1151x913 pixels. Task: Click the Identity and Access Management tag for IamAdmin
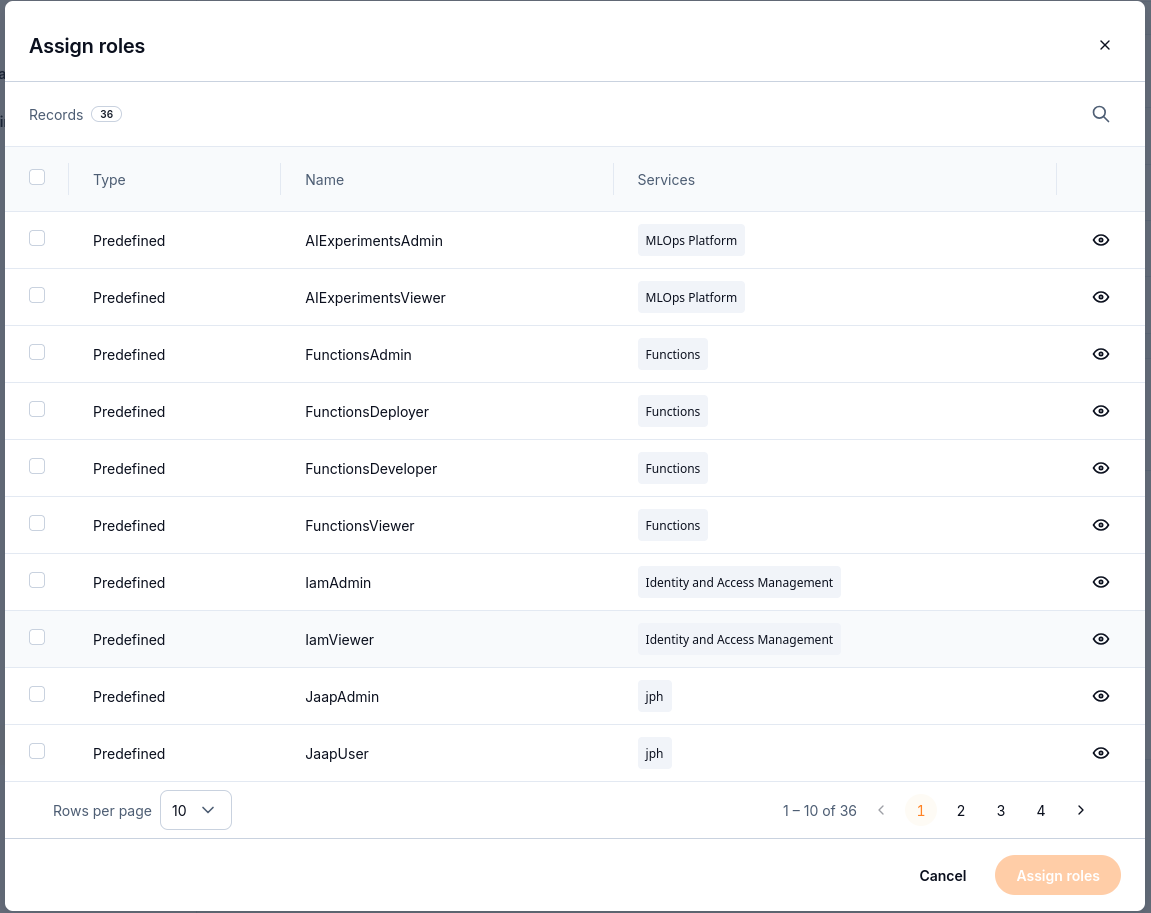[x=738, y=582]
